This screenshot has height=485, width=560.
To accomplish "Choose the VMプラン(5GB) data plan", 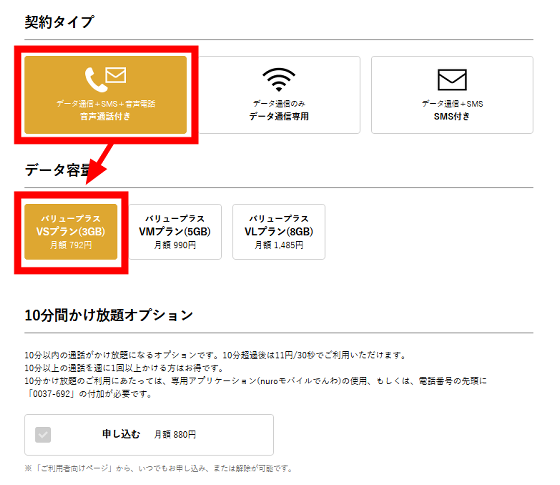I will click(x=175, y=232).
